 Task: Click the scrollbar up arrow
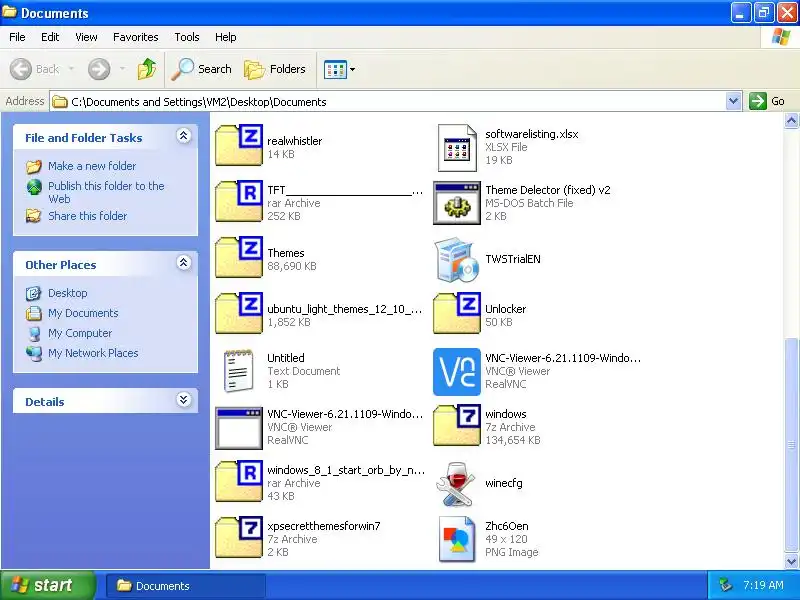click(x=791, y=121)
